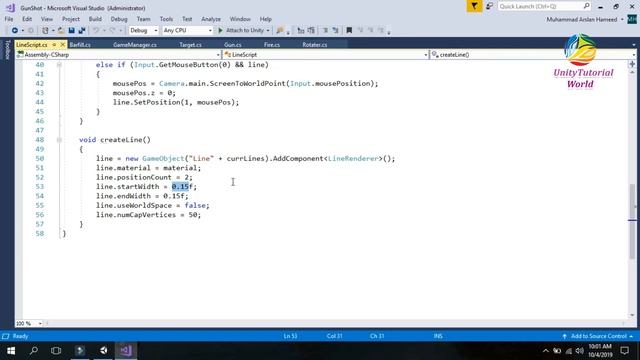Open the Assembly-CSharp project dropdown
Screen dimensions: 640x360
point(118,55)
